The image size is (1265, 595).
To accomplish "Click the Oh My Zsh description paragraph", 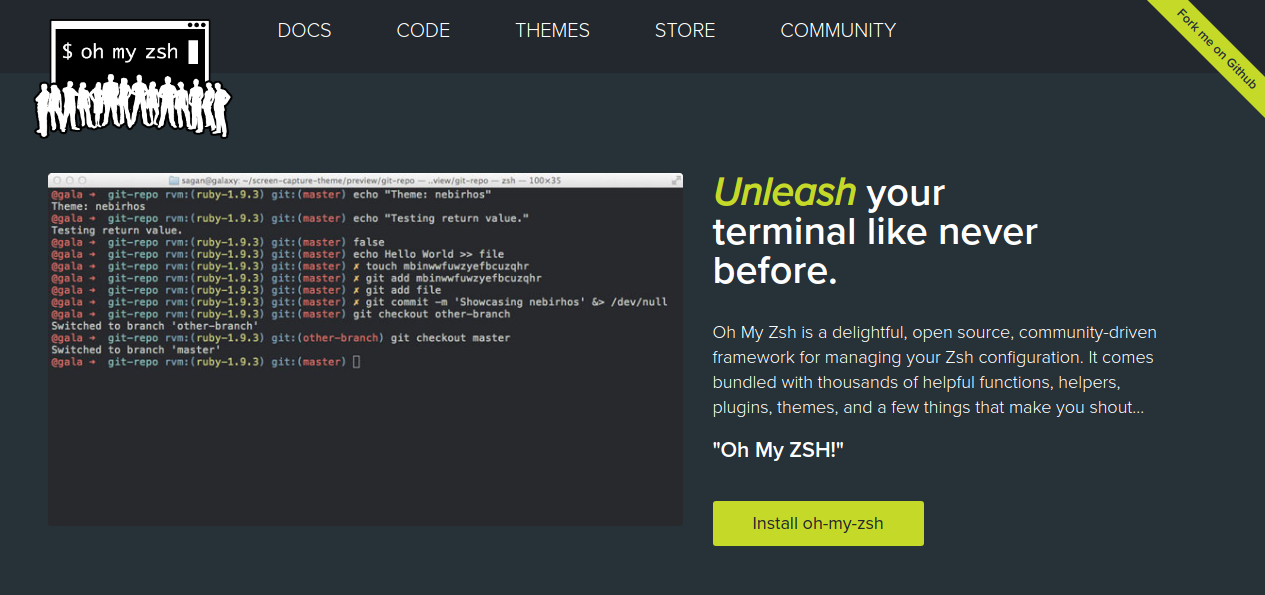I will (x=934, y=370).
